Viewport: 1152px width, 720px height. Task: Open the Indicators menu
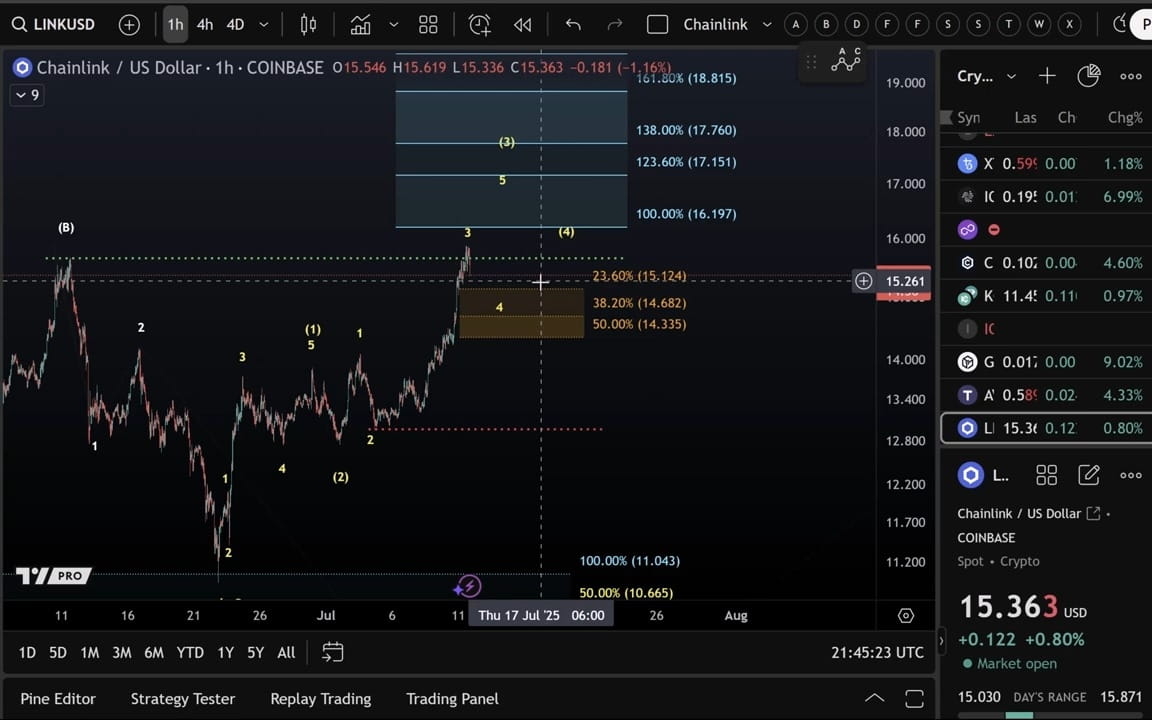pos(360,25)
